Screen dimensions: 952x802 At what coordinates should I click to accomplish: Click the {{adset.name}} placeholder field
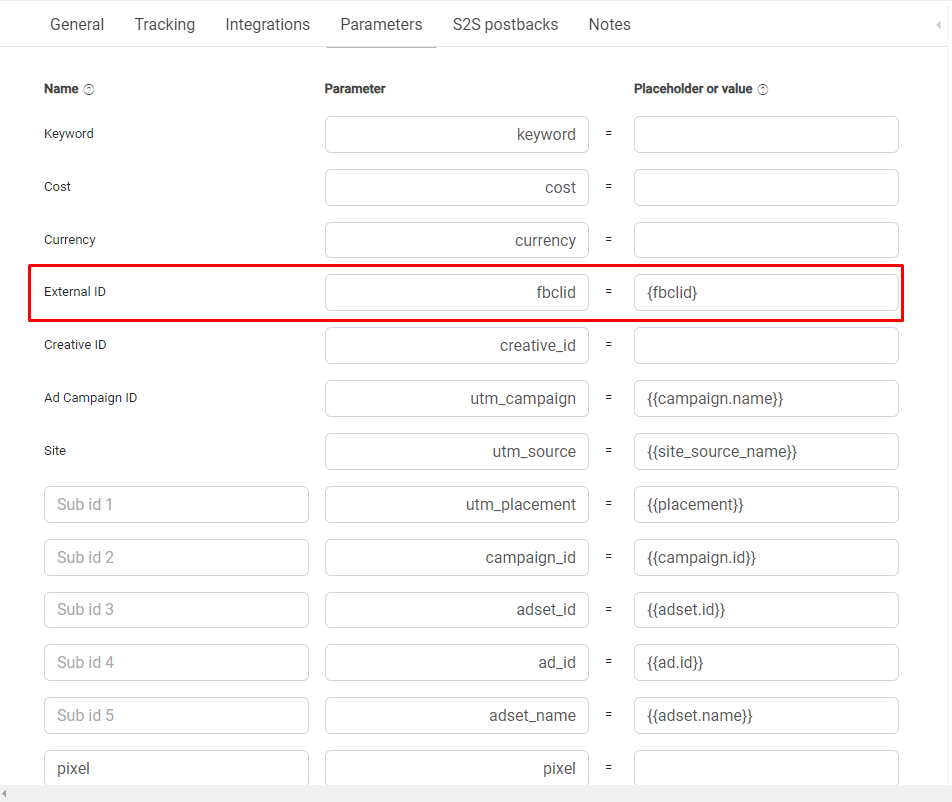coord(766,715)
